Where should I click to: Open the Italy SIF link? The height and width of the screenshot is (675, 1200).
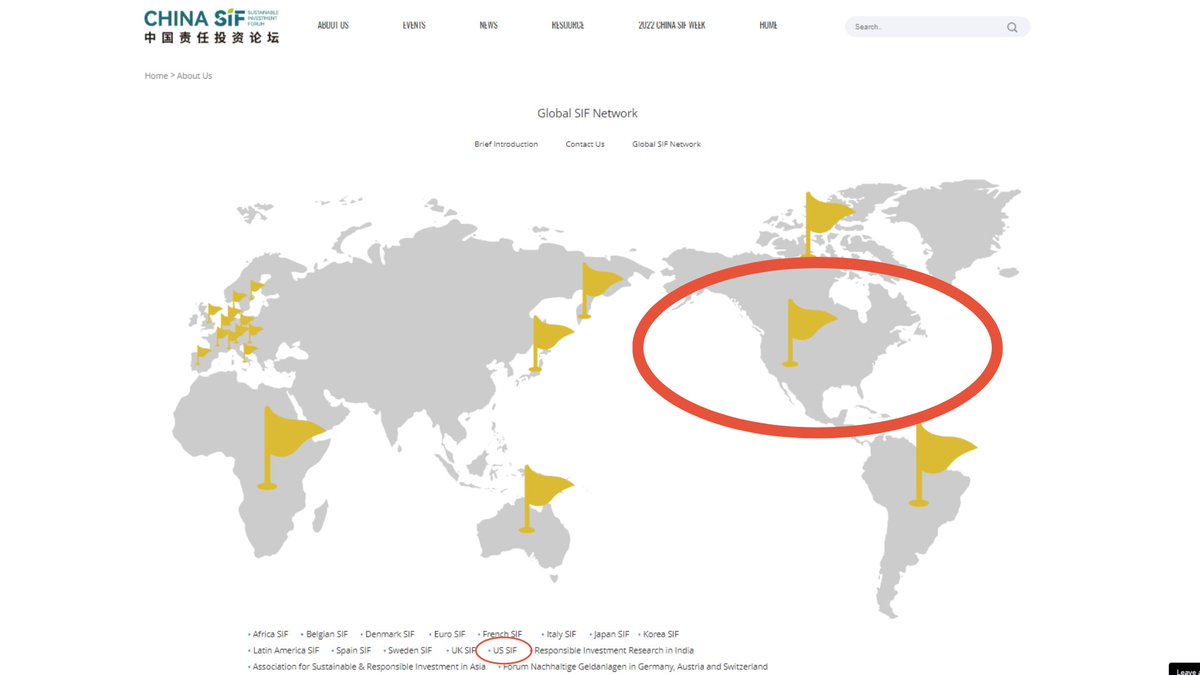561,634
